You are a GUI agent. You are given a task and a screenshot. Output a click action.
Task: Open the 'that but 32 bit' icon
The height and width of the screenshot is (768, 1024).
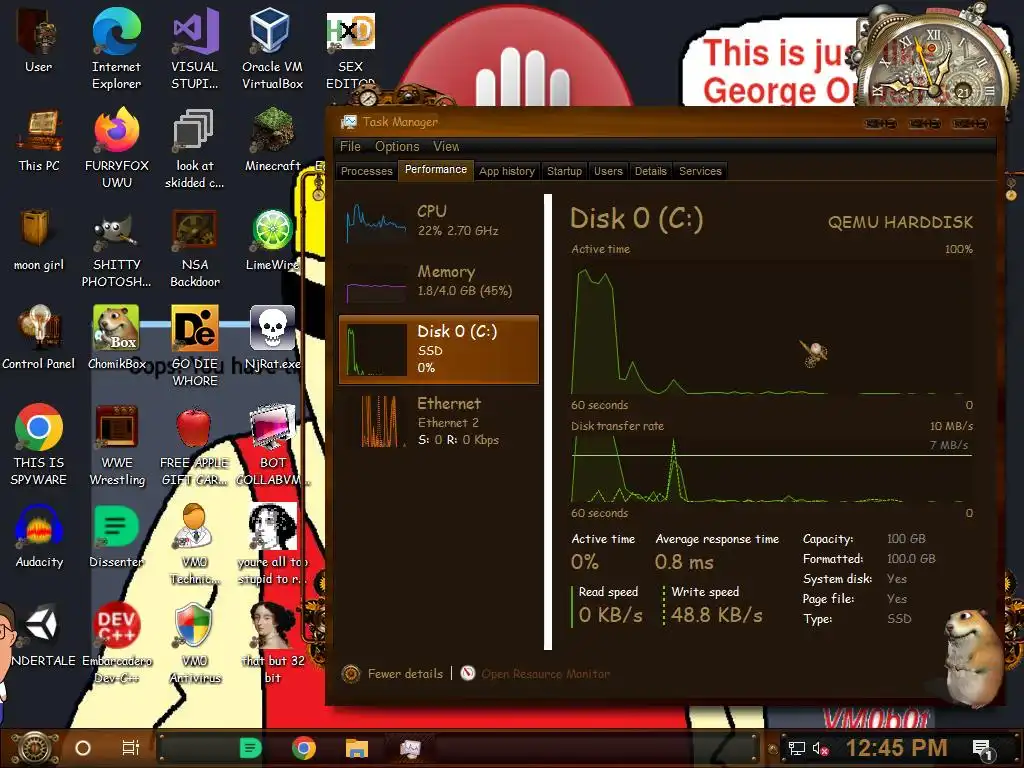pos(272,643)
